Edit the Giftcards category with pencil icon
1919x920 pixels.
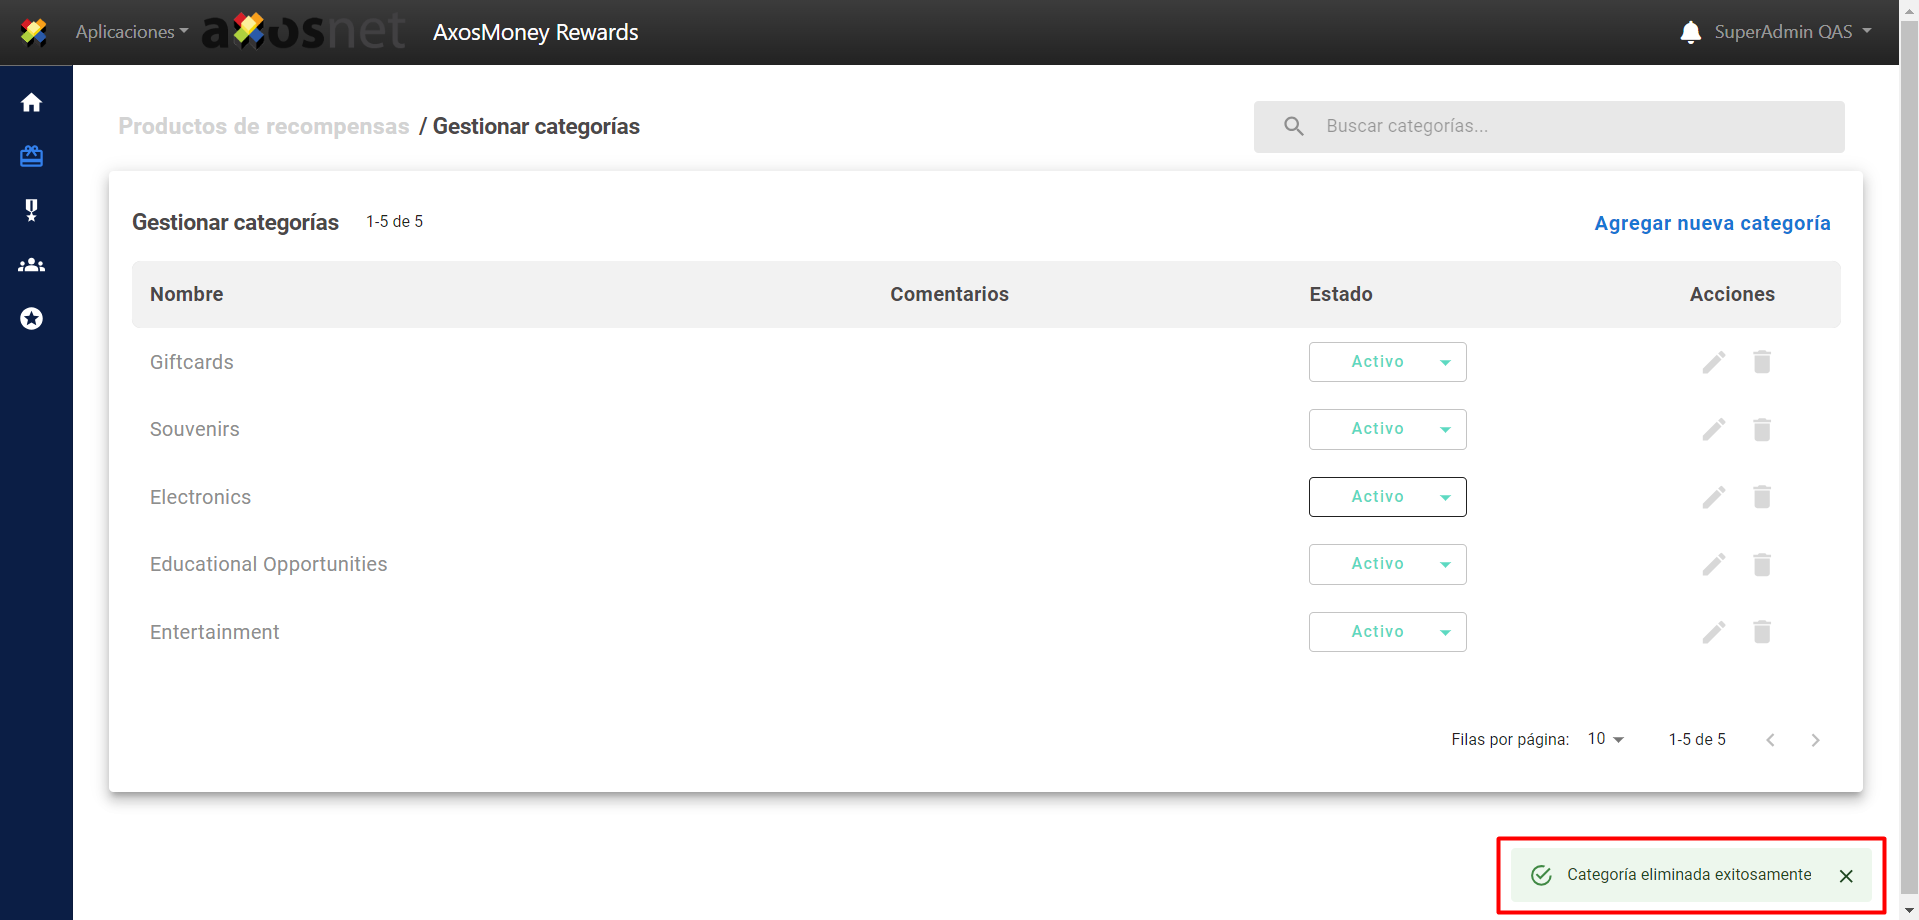1713,362
